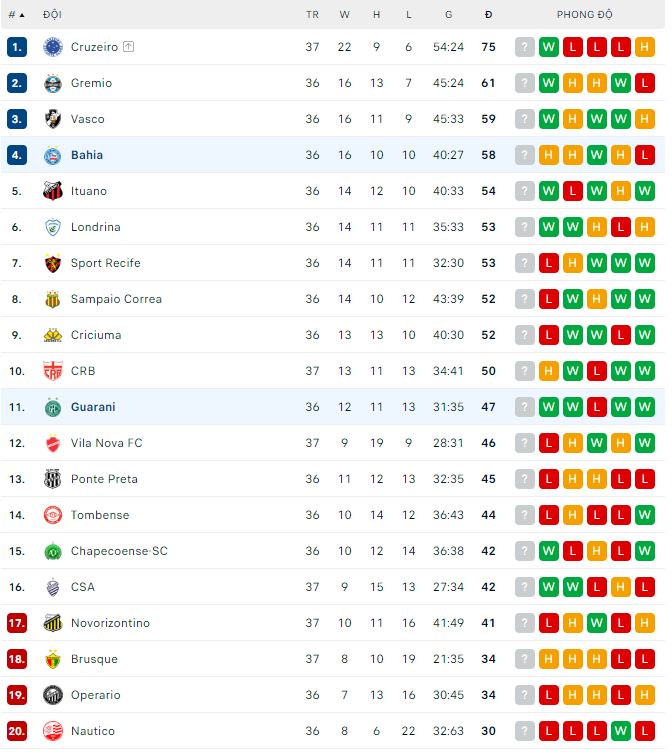Click Cruzeiro's green W form badge
672x753 pixels.
(549, 47)
